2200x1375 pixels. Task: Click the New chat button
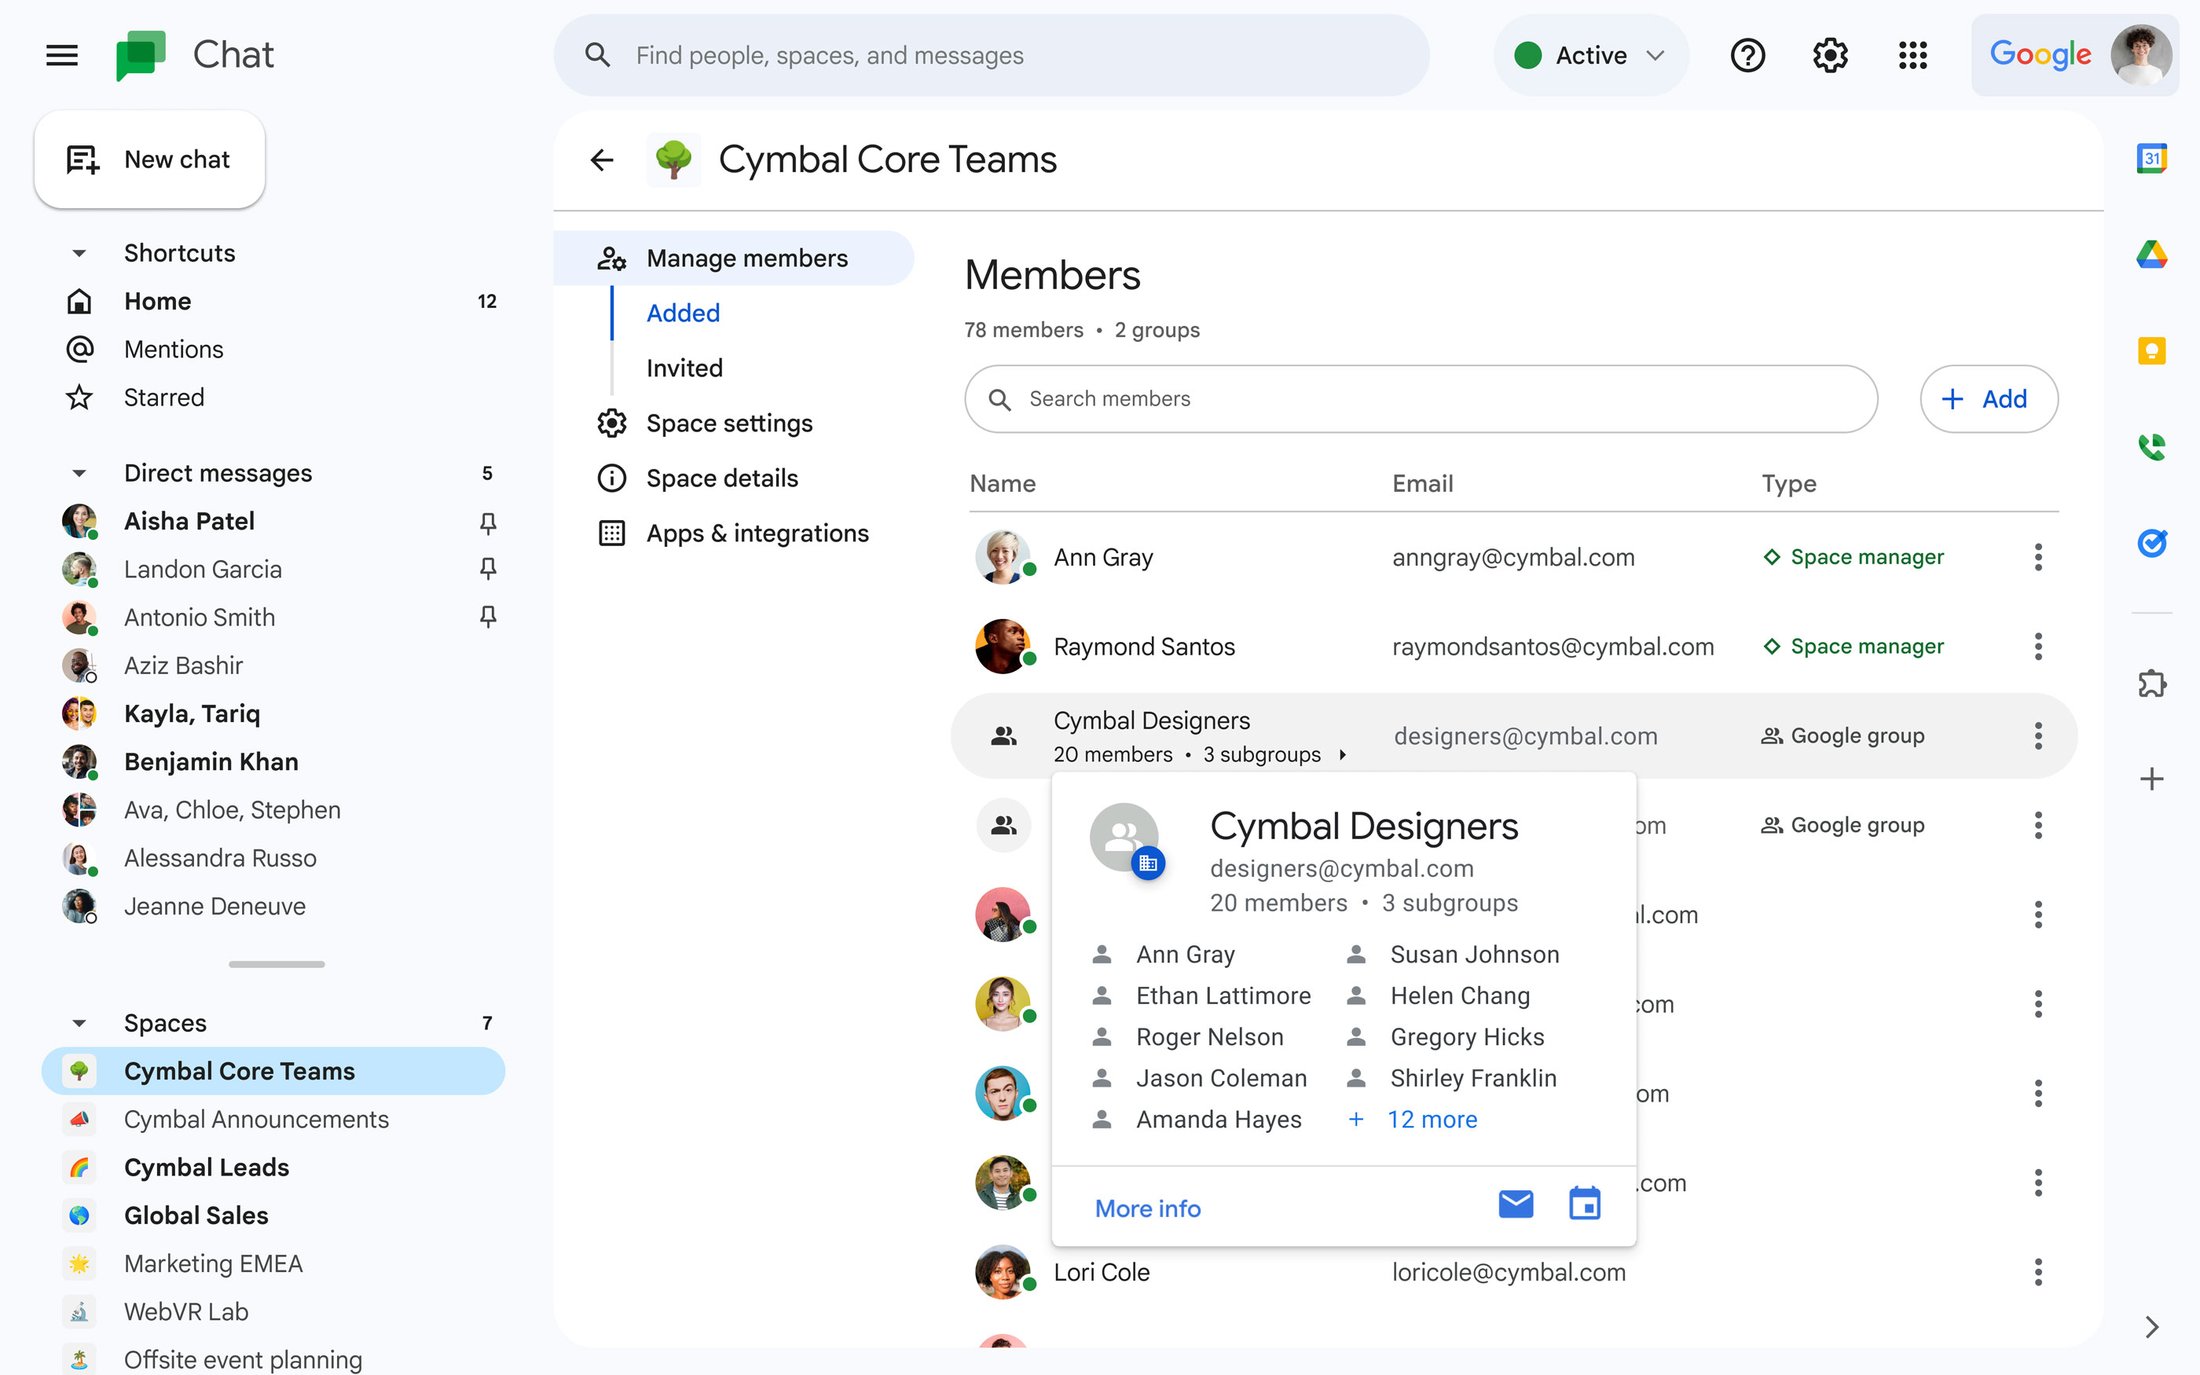tap(150, 160)
